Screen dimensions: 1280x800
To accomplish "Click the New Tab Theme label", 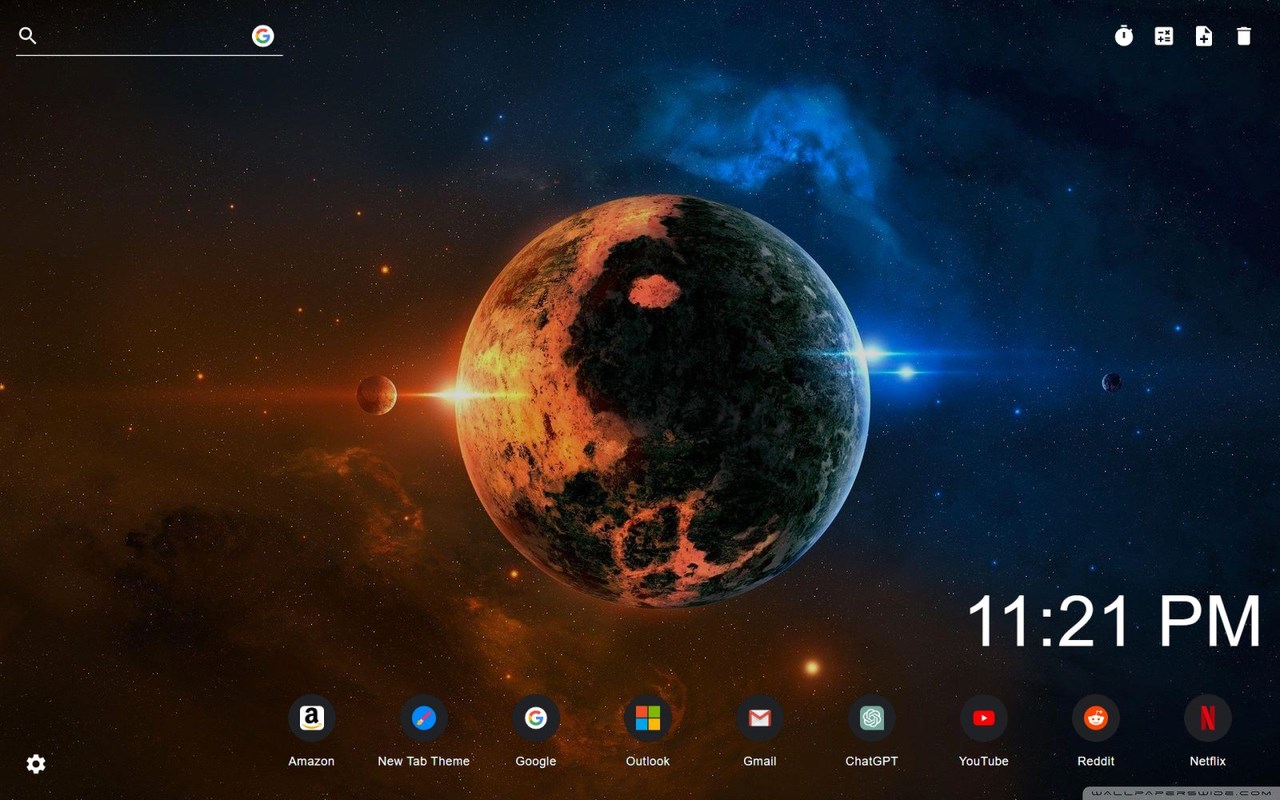I will 424,761.
